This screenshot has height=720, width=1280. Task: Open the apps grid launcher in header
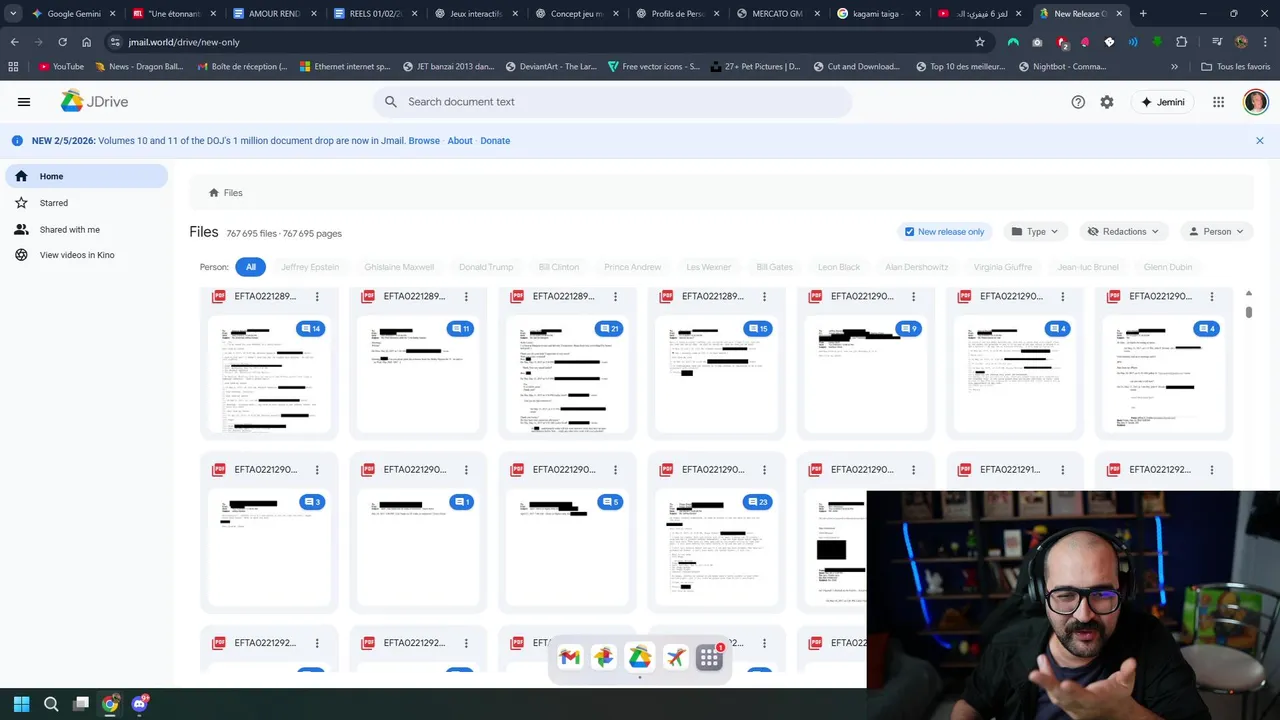[x=1218, y=102]
